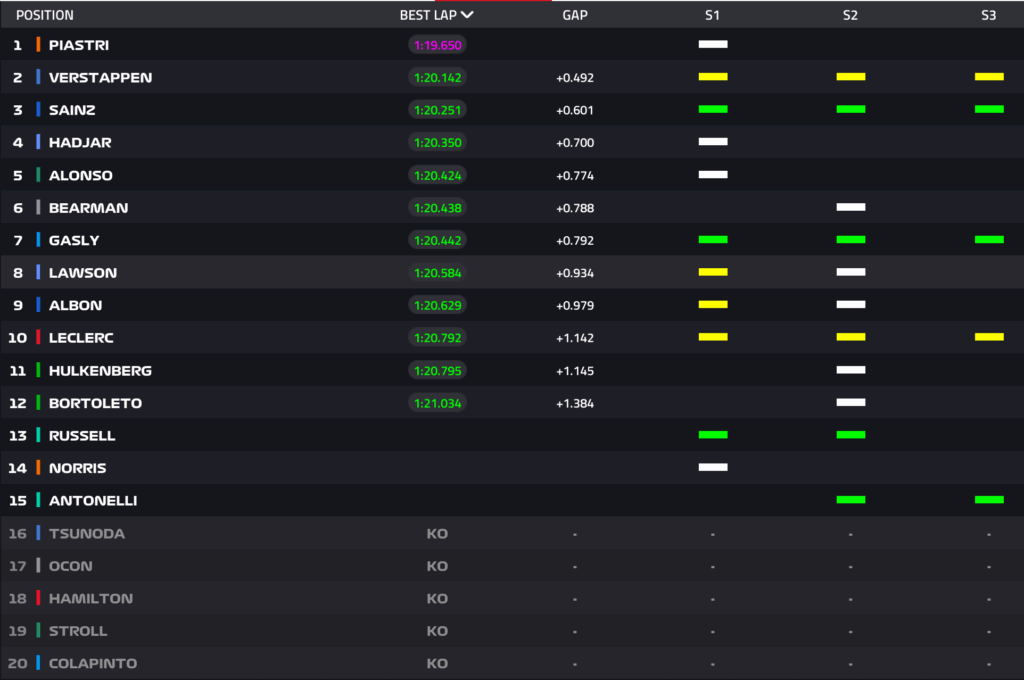The height and width of the screenshot is (680, 1024).
Task: Click Sainz's green S2 sector indicator
Action: 851,109
